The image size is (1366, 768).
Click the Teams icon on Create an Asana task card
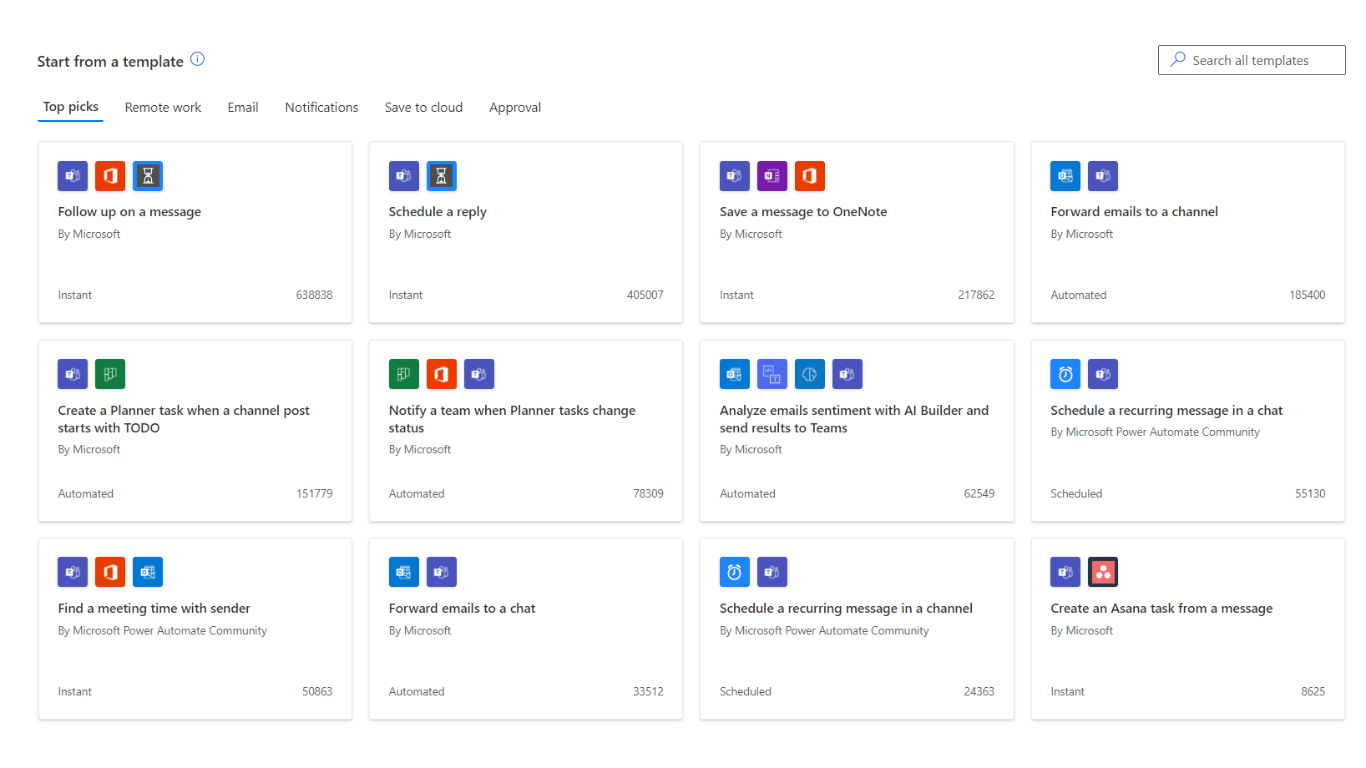1066,572
